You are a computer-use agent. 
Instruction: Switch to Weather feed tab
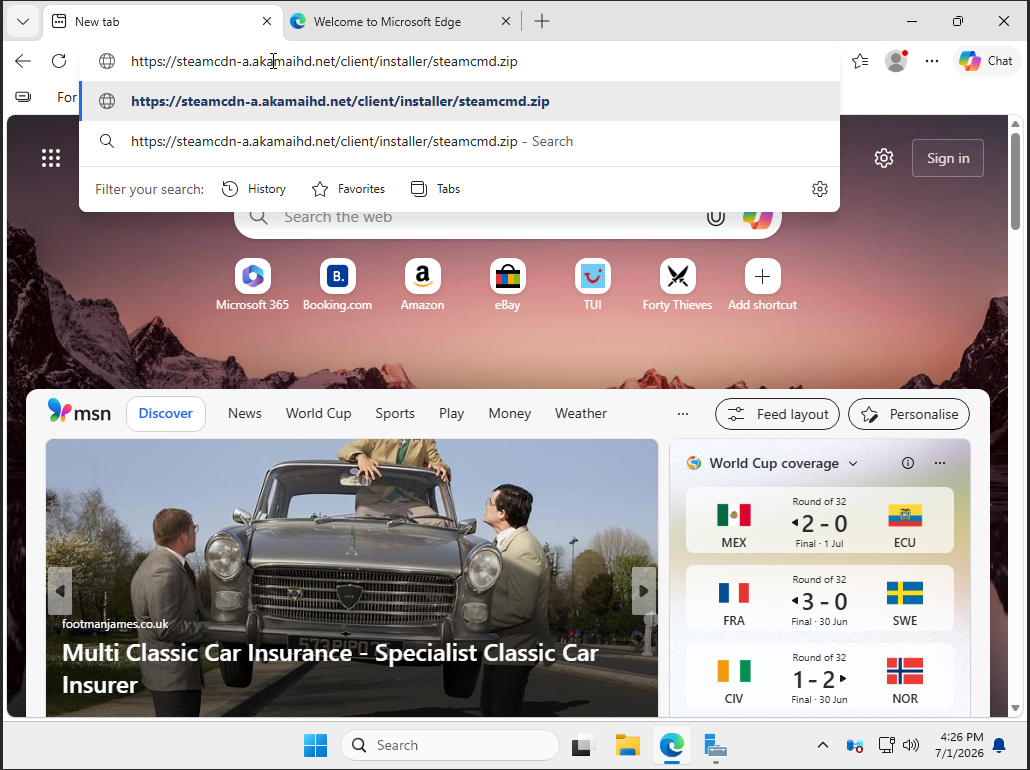[x=581, y=414]
